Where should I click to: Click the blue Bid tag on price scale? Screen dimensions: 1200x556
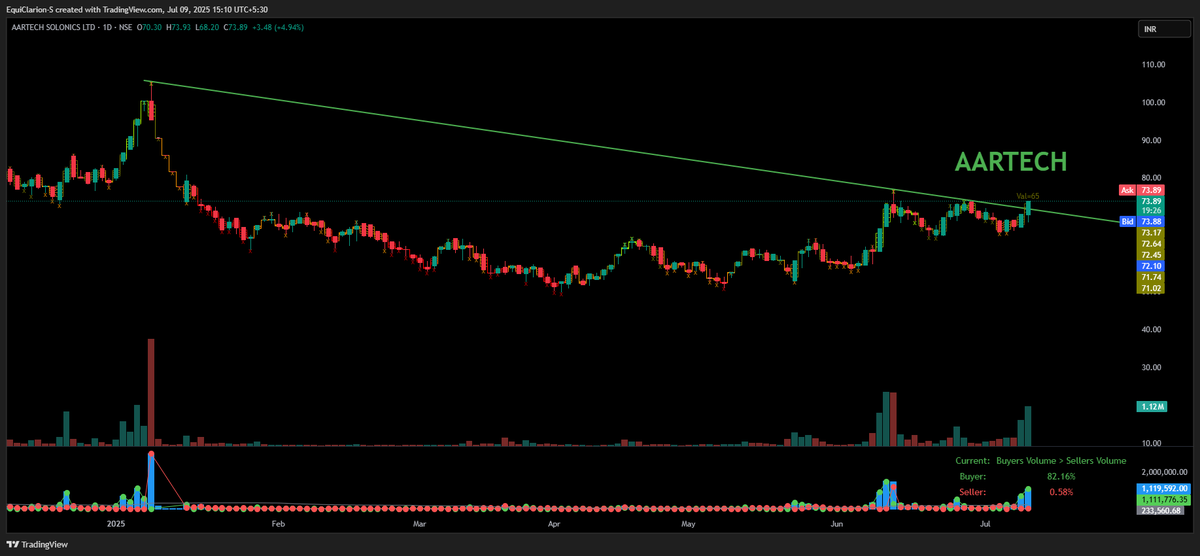point(1127,221)
